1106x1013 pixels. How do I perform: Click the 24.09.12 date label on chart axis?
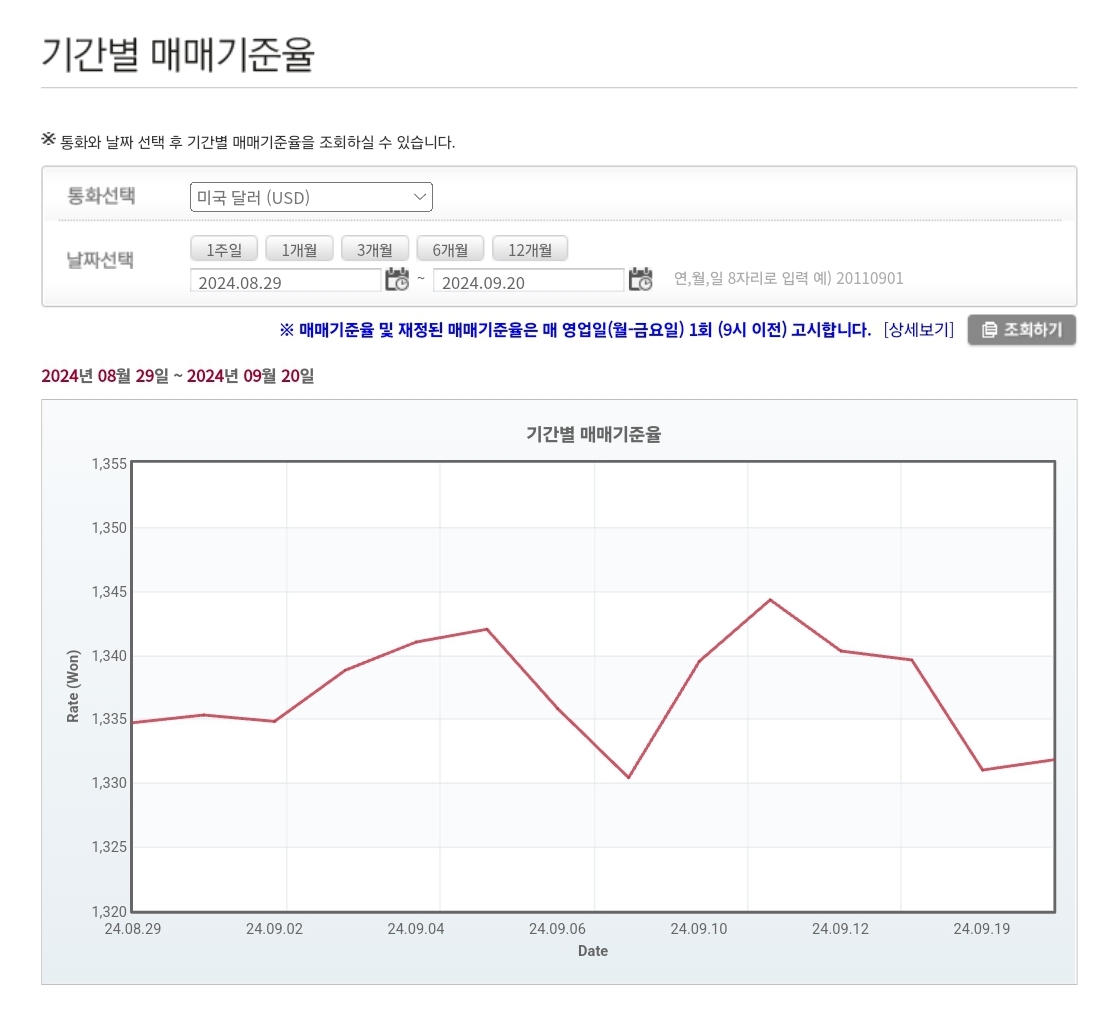840,928
